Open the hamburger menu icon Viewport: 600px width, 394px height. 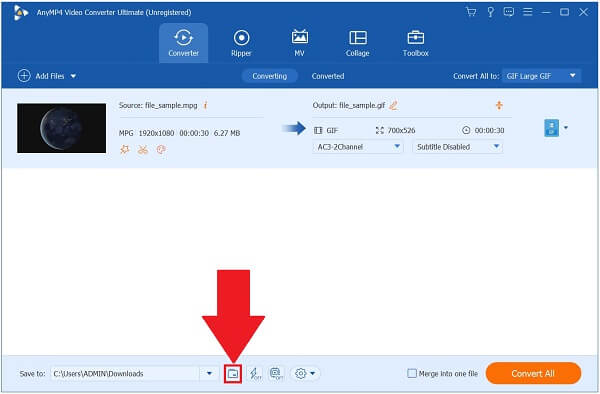tap(528, 12)
